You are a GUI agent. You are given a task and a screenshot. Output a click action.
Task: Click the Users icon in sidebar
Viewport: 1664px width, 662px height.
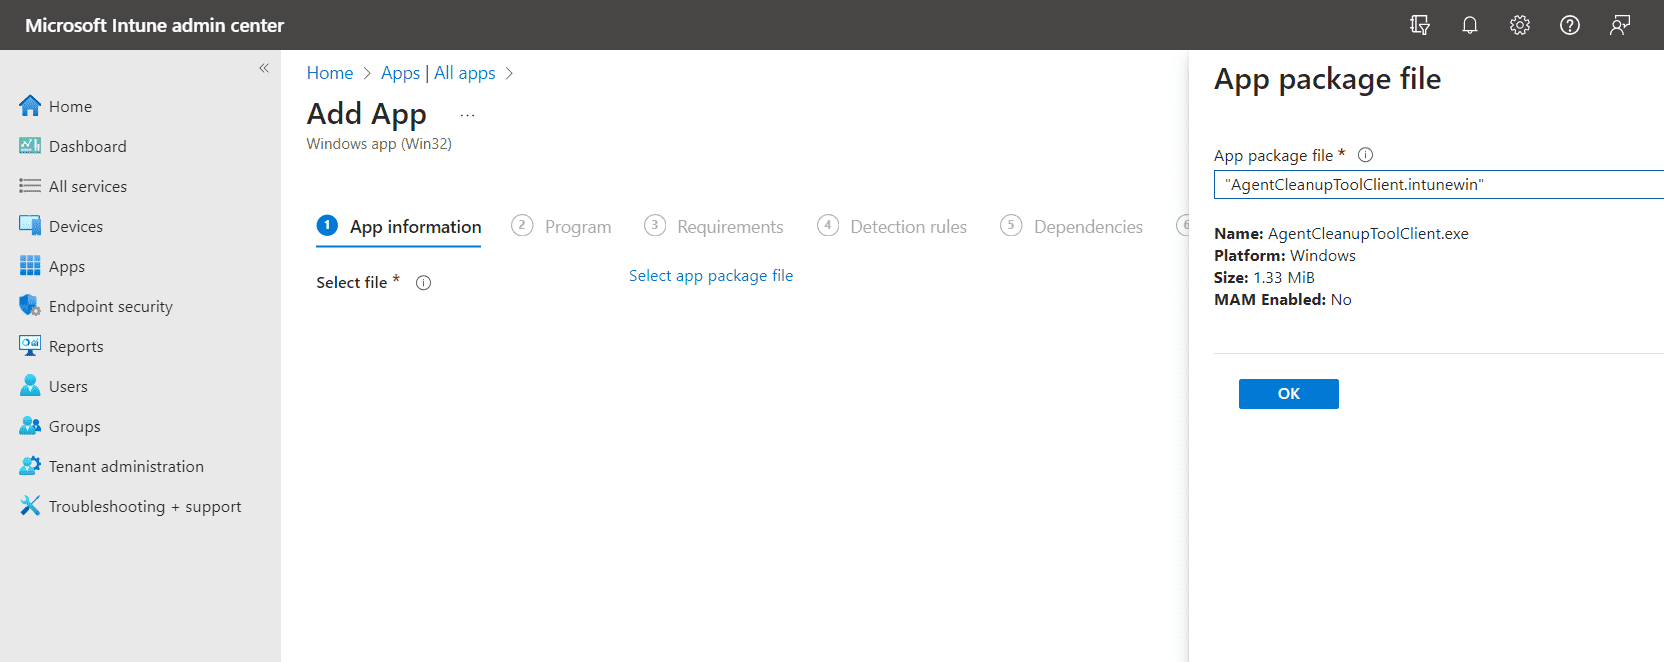point(30,386)
